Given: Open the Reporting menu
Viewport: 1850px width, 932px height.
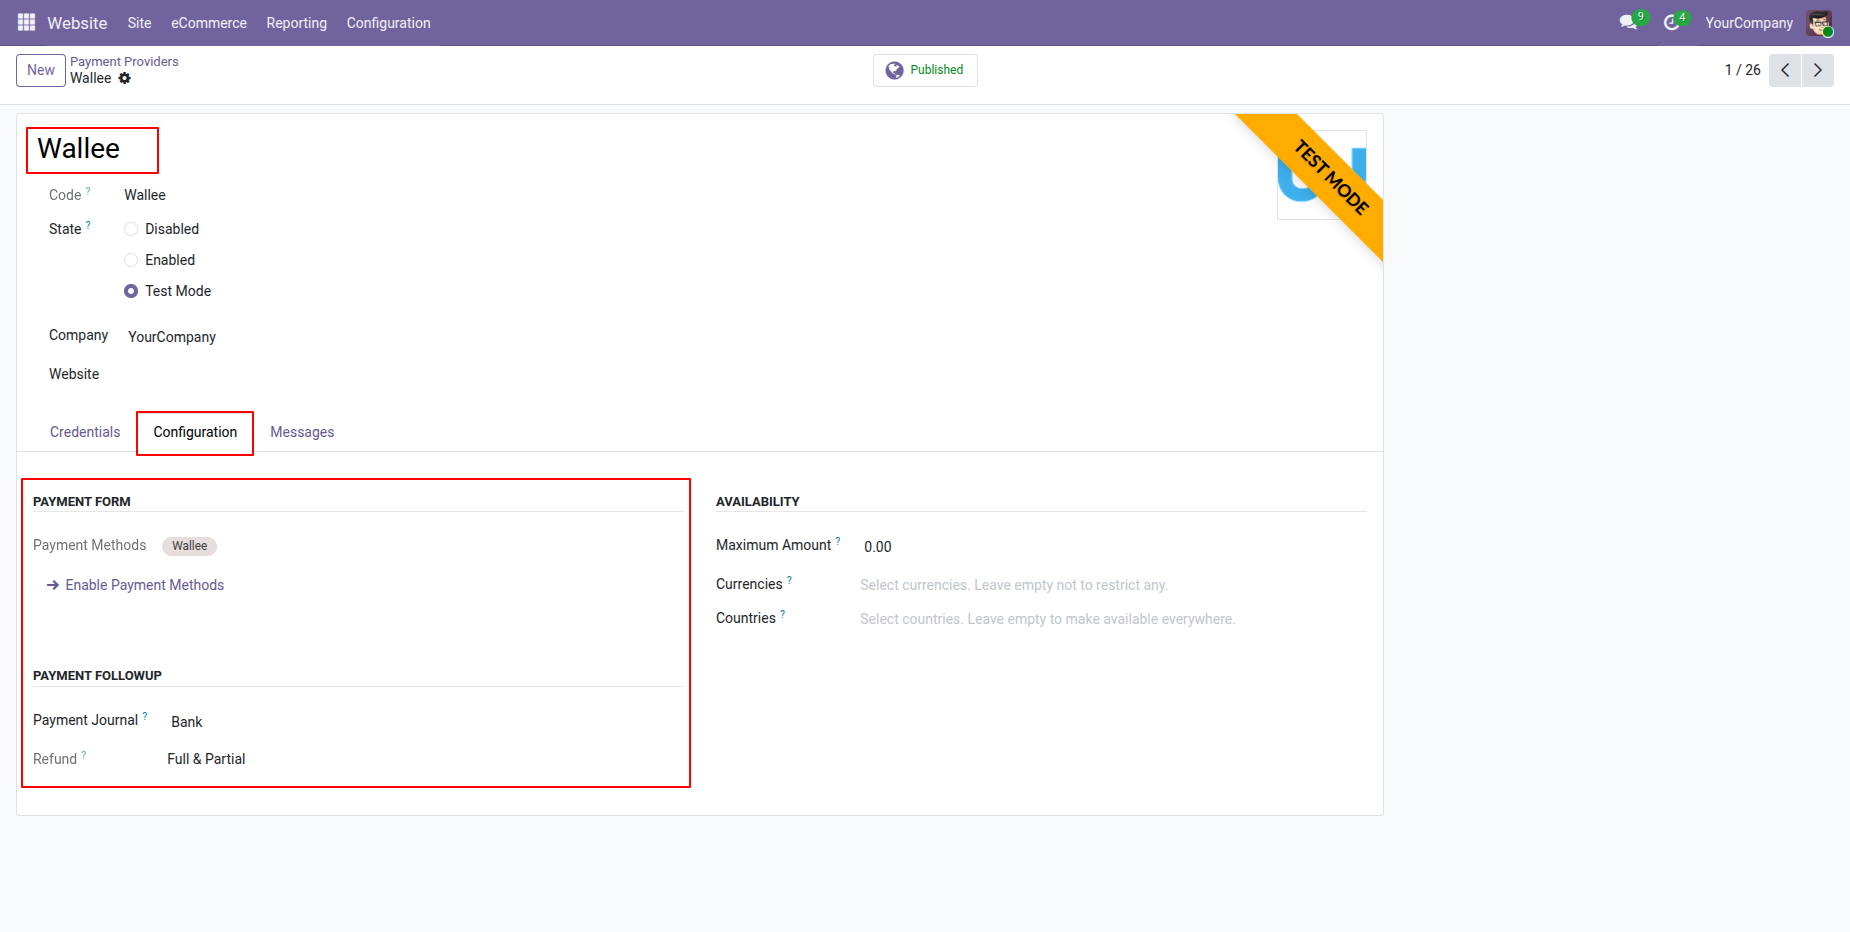Looking at the screenshot, I should click(296, 23).
